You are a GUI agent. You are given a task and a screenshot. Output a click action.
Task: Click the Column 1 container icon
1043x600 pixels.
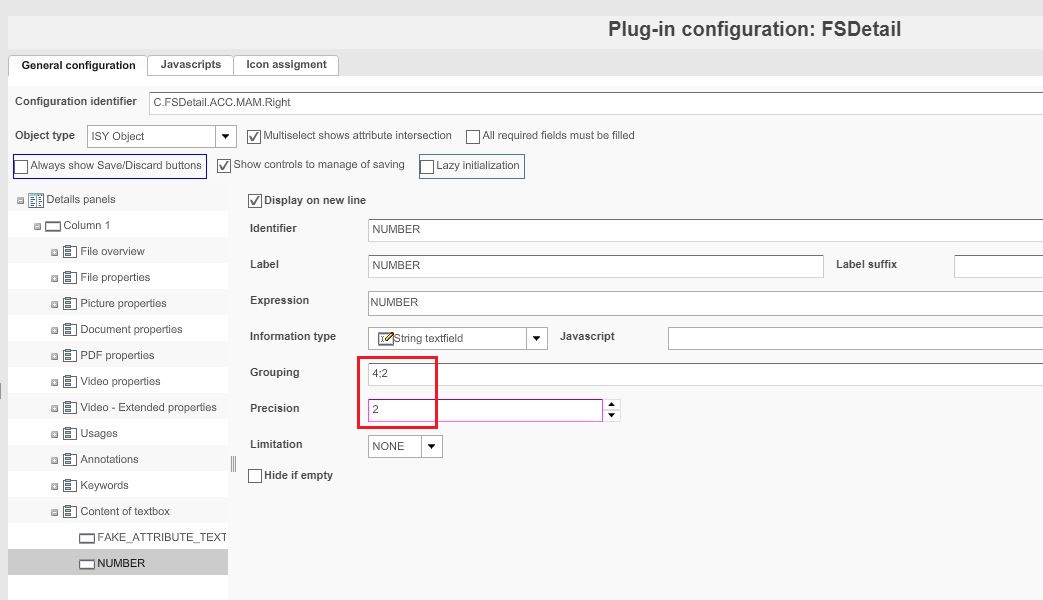click(53, 226)
